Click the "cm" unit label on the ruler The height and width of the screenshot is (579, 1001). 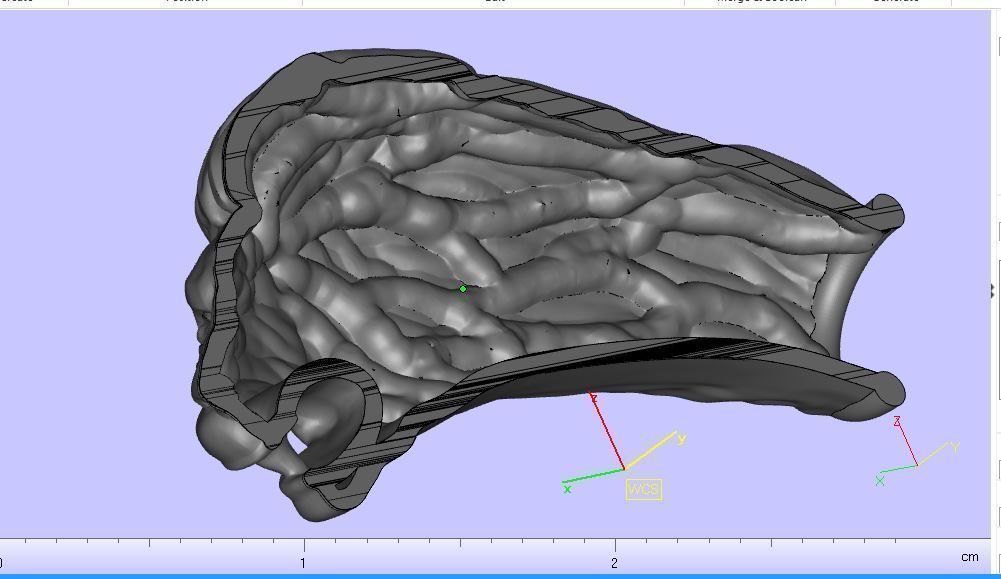point(969,557)
